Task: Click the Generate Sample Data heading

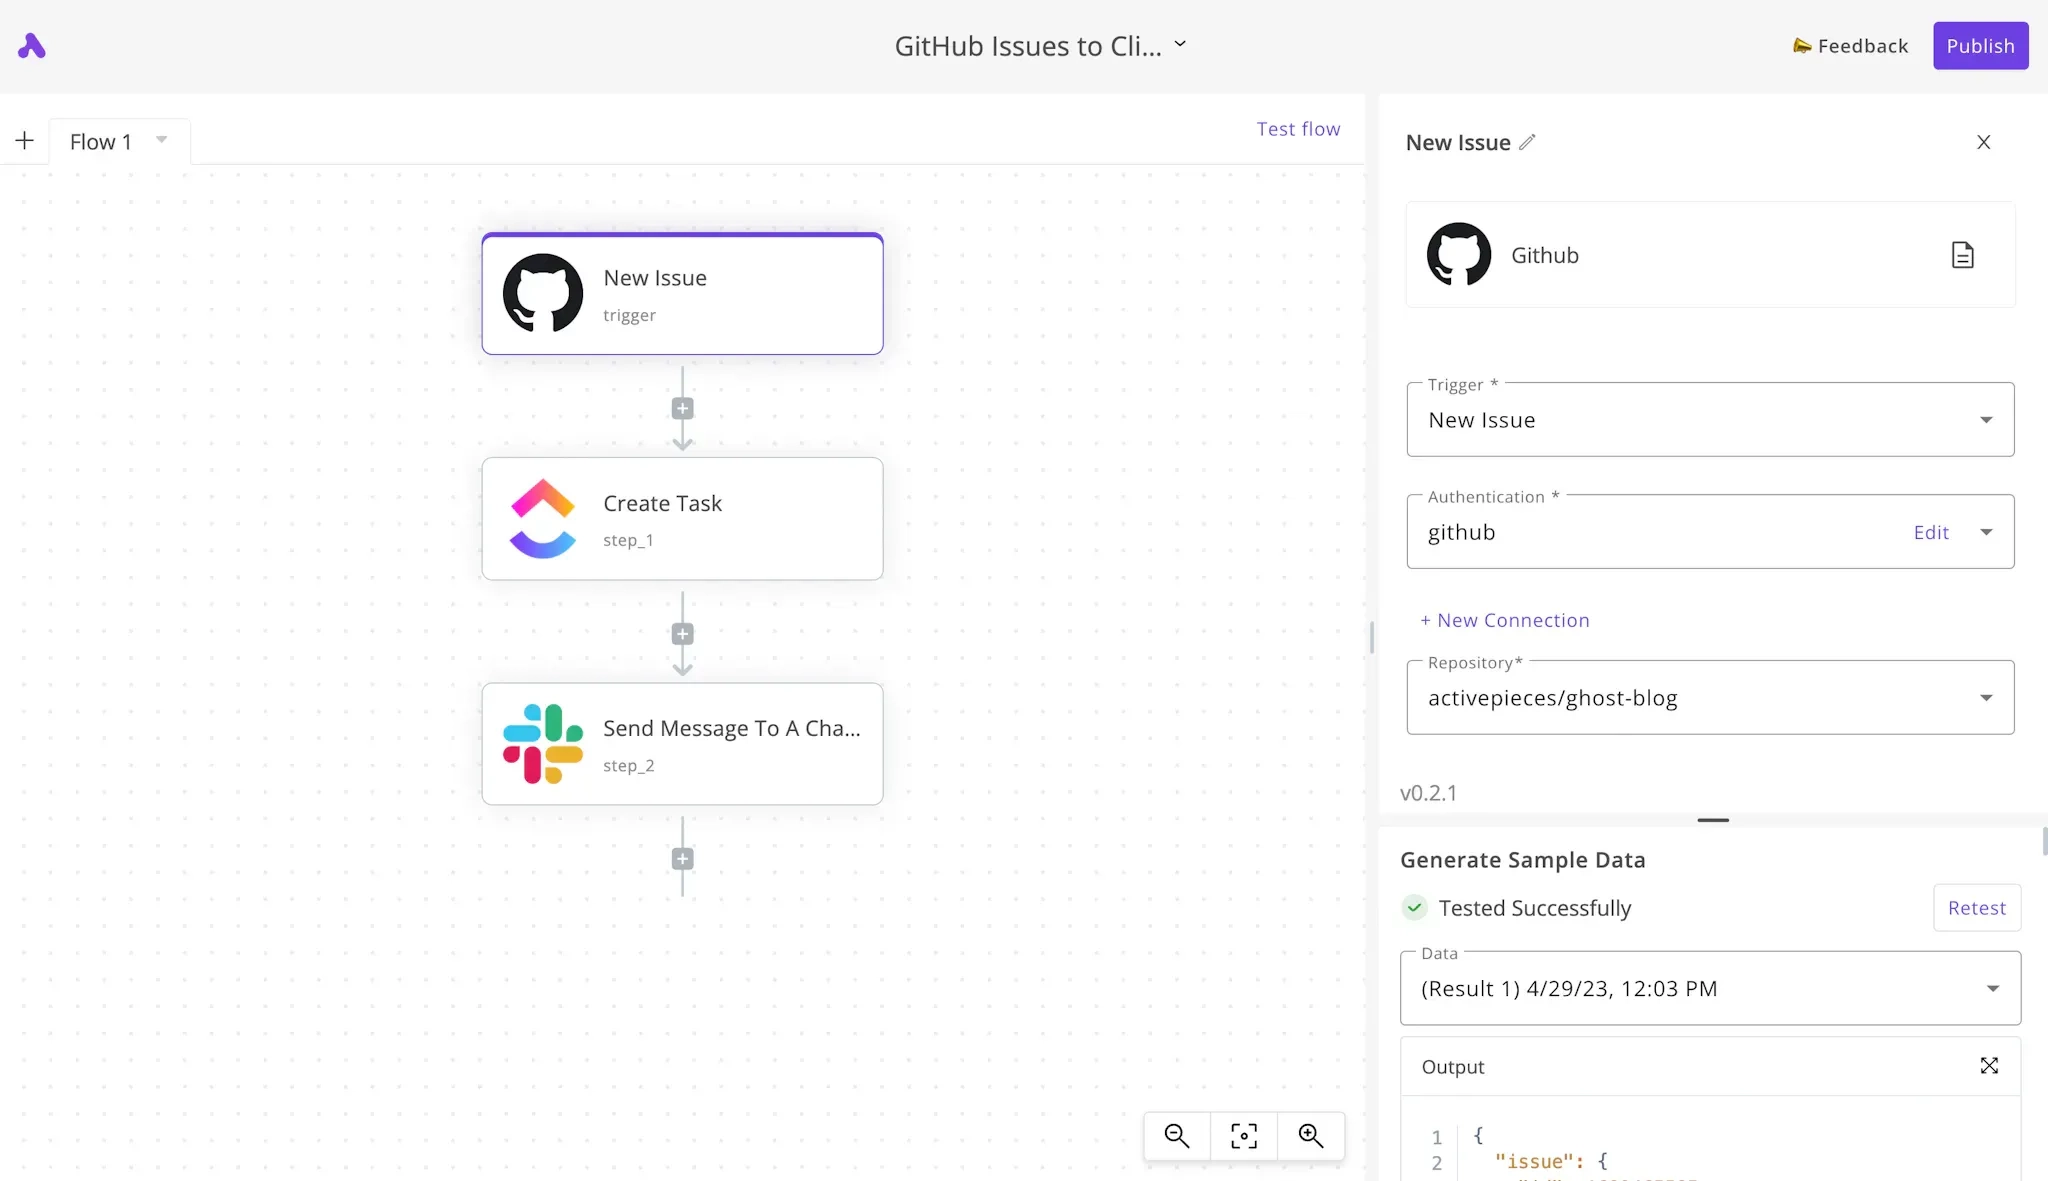Action: pos(1522,860)
